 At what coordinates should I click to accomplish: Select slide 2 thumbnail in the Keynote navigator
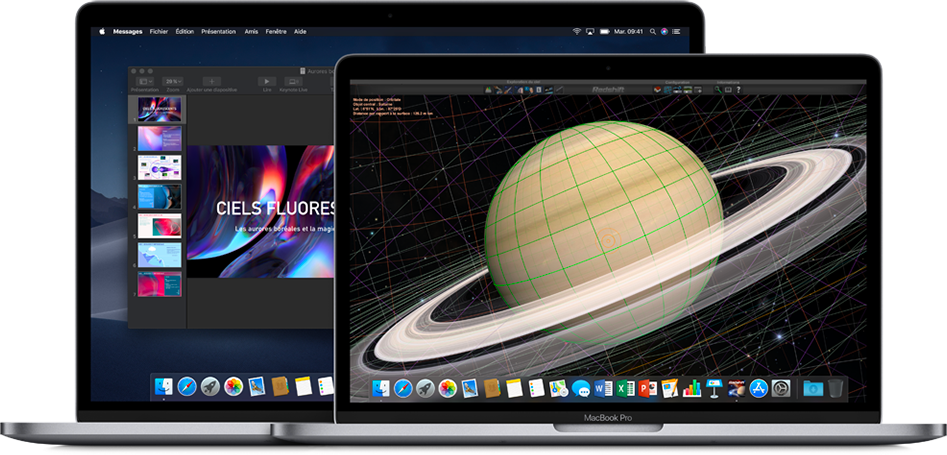pos(159,138)
